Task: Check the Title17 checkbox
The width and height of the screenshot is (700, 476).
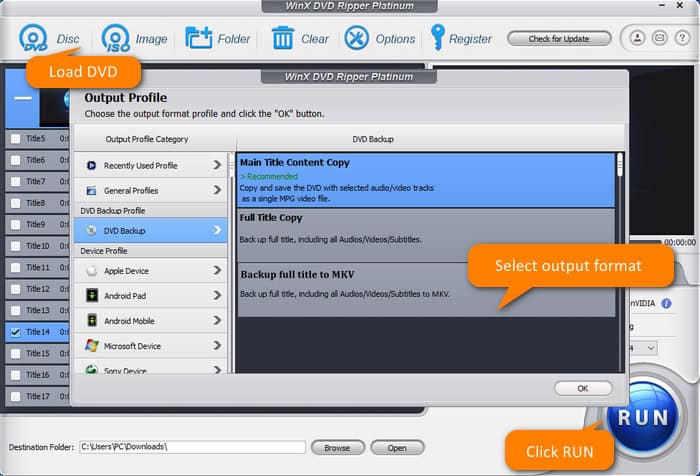Action: click(x=16, y=397)
